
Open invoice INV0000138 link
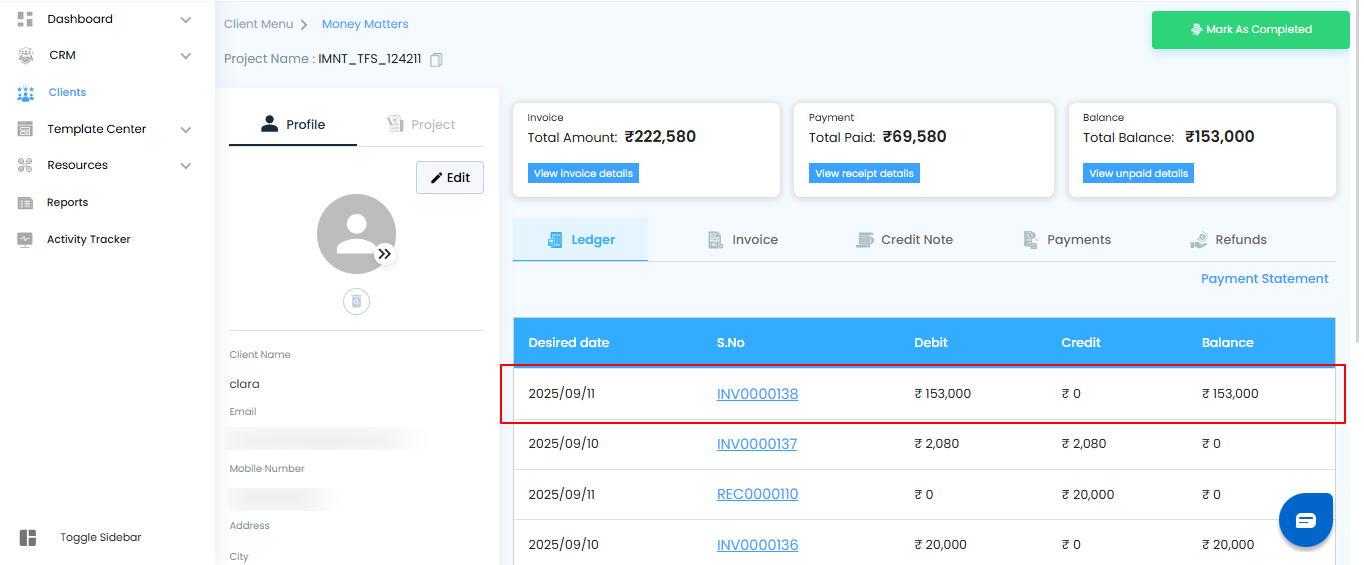(x=758, y=394)
